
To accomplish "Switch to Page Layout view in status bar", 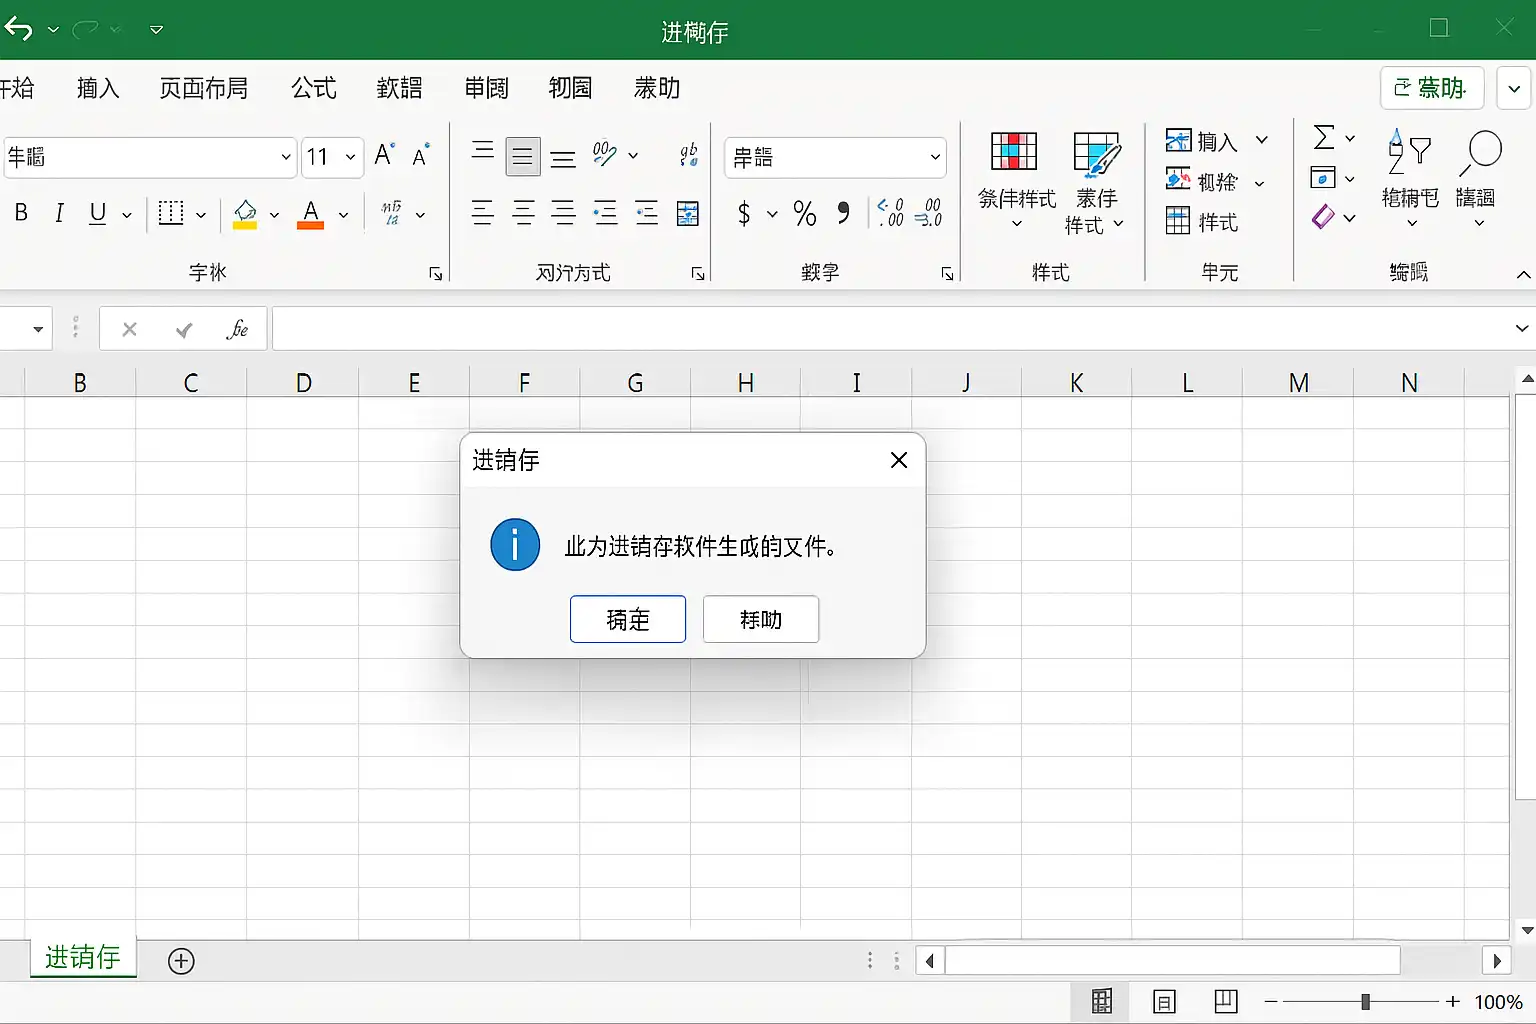I will tap(1164, 1001).
